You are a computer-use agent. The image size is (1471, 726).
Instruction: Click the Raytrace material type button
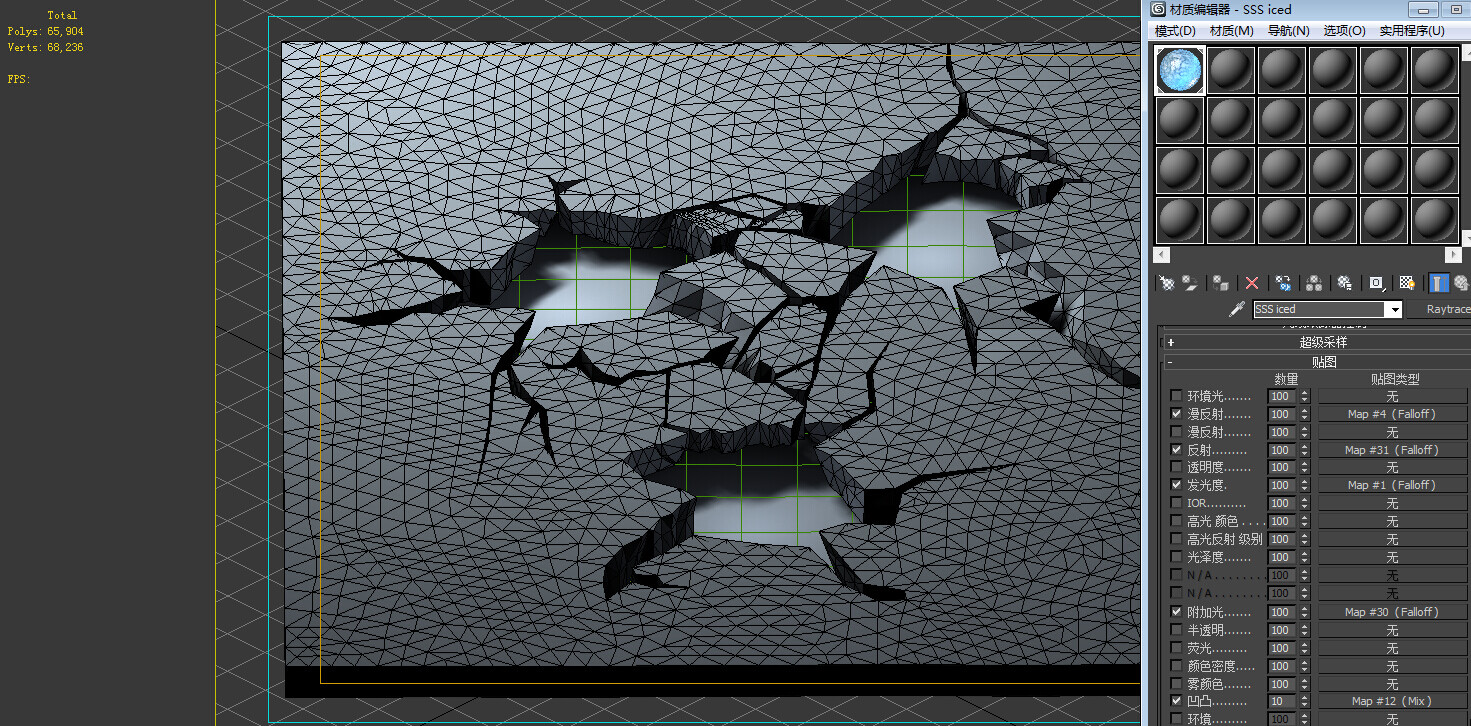coord(1446,309)
